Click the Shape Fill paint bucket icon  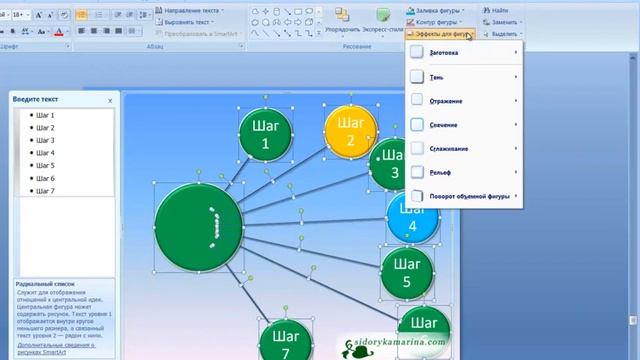pos(410,11)
